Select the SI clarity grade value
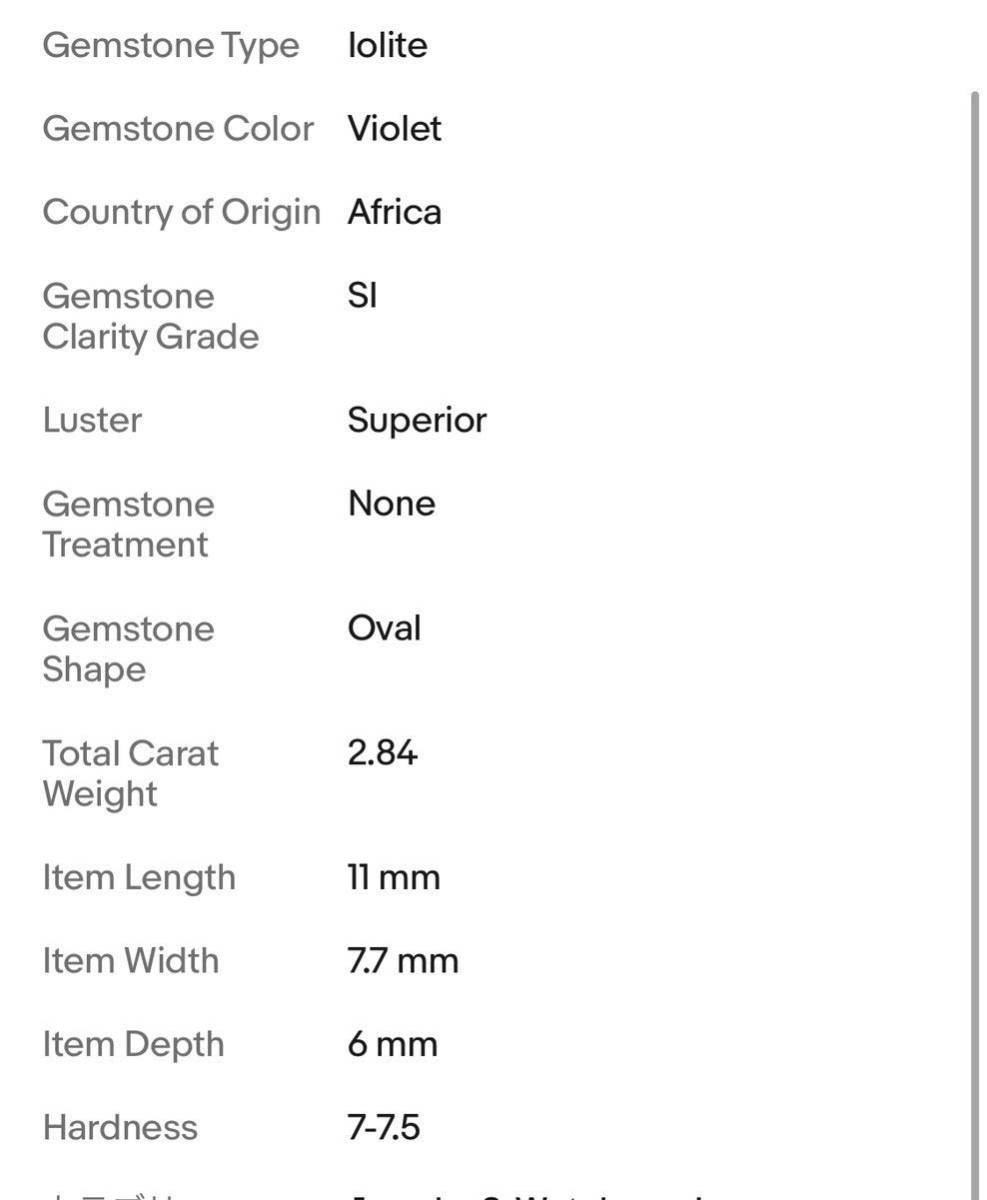Viewport: 987px width, 1200px height. coord(362,296)
